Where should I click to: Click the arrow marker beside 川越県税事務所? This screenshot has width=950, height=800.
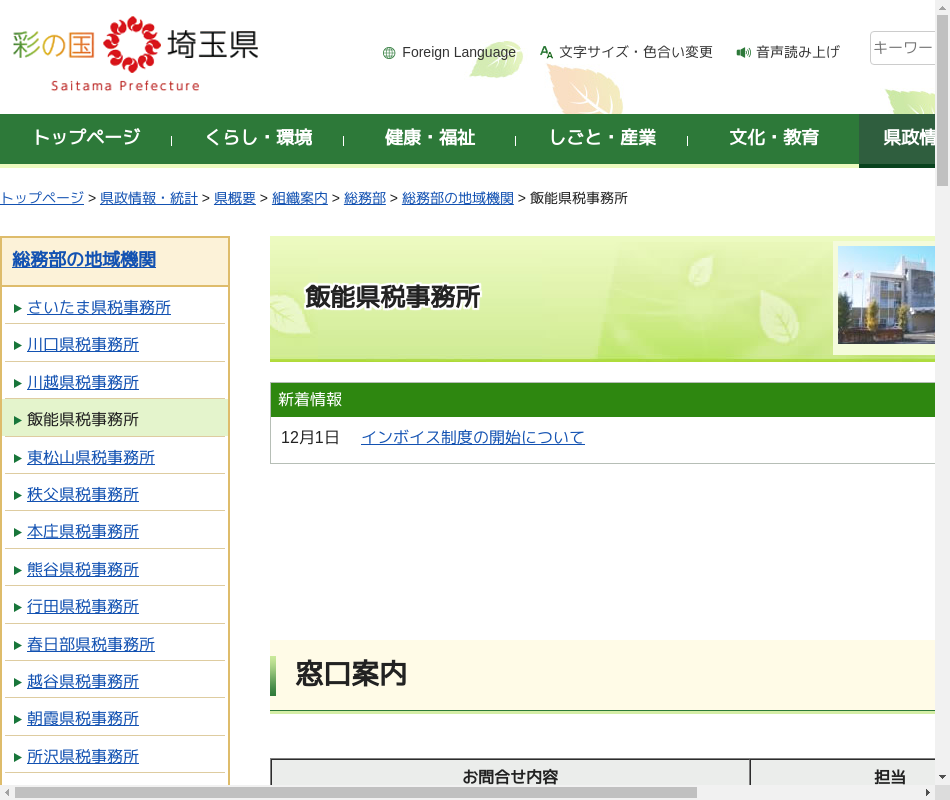pos(18,384)
